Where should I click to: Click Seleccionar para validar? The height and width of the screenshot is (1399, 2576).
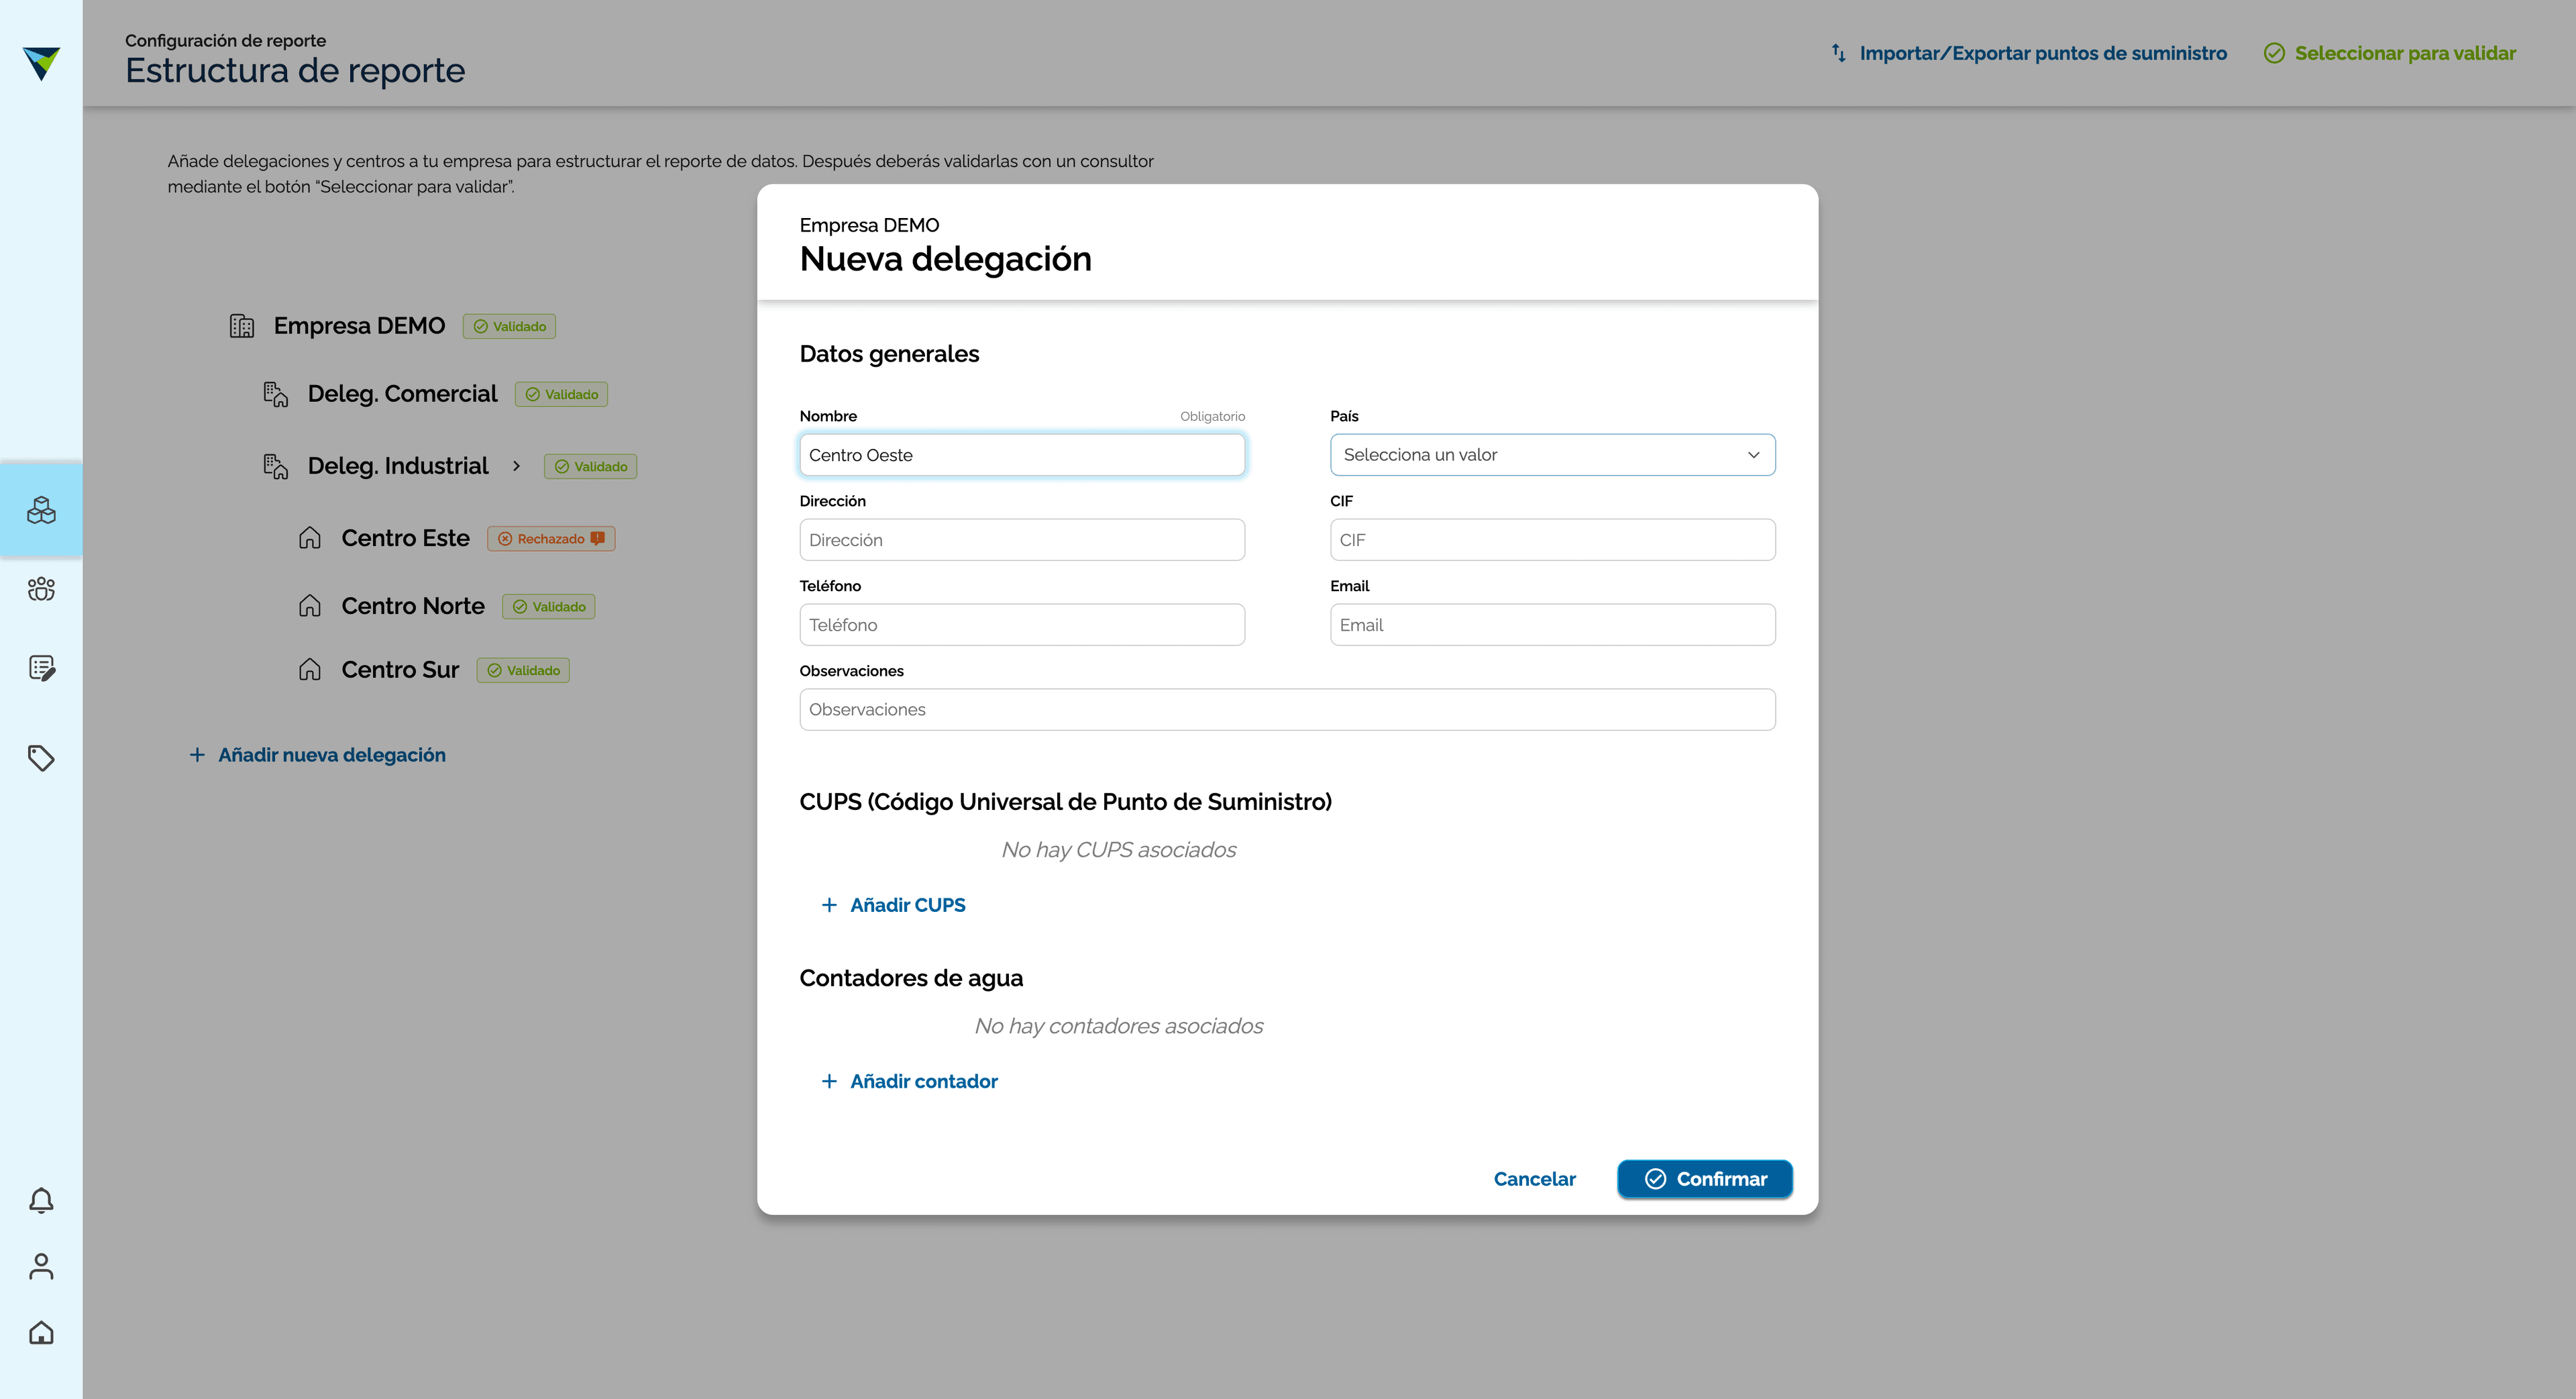point(2389,53)
